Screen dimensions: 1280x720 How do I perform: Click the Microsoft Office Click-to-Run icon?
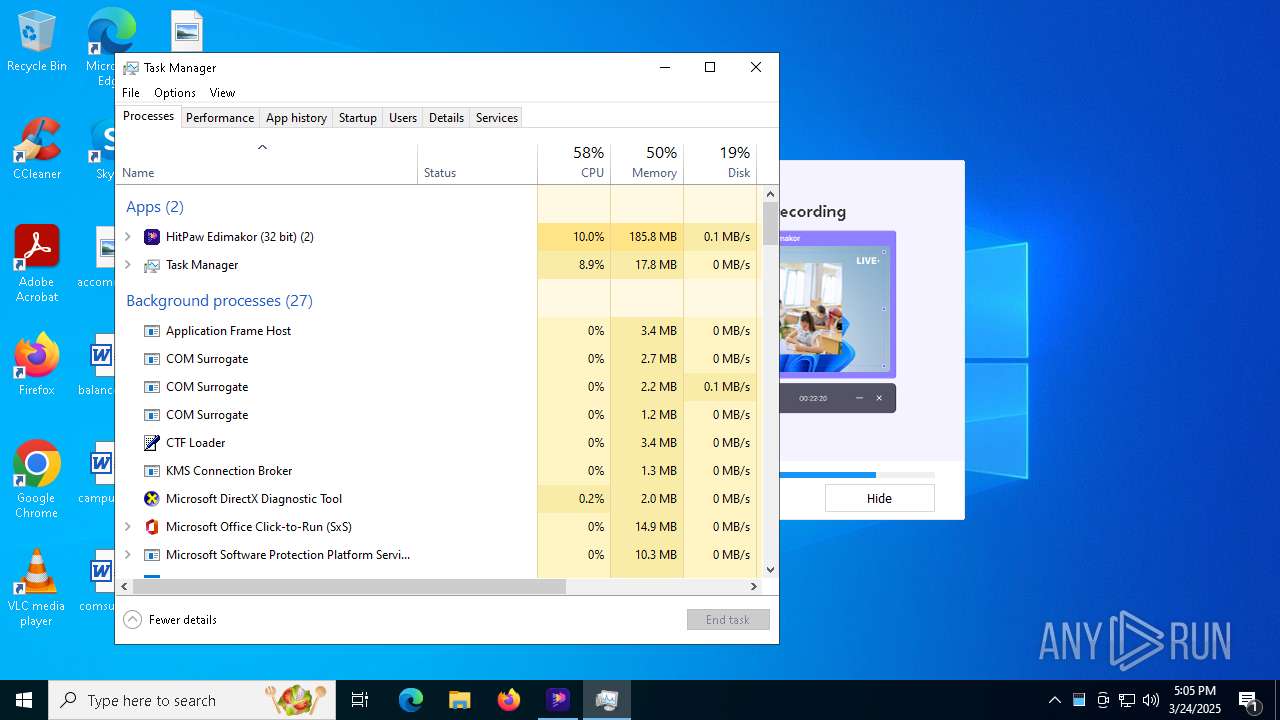152,527
